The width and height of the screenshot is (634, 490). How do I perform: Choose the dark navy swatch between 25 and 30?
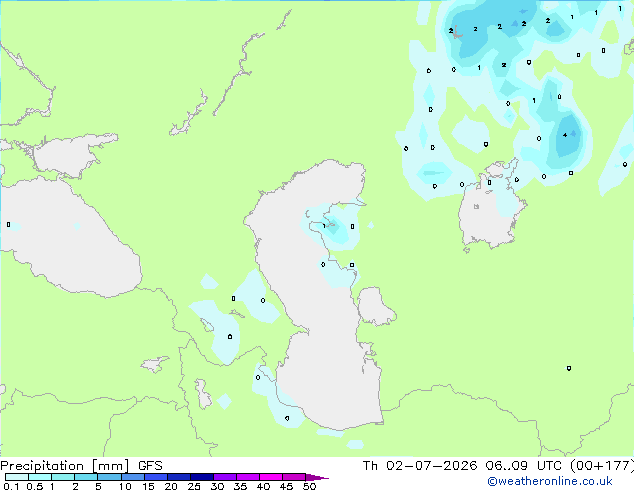point(201,477)
